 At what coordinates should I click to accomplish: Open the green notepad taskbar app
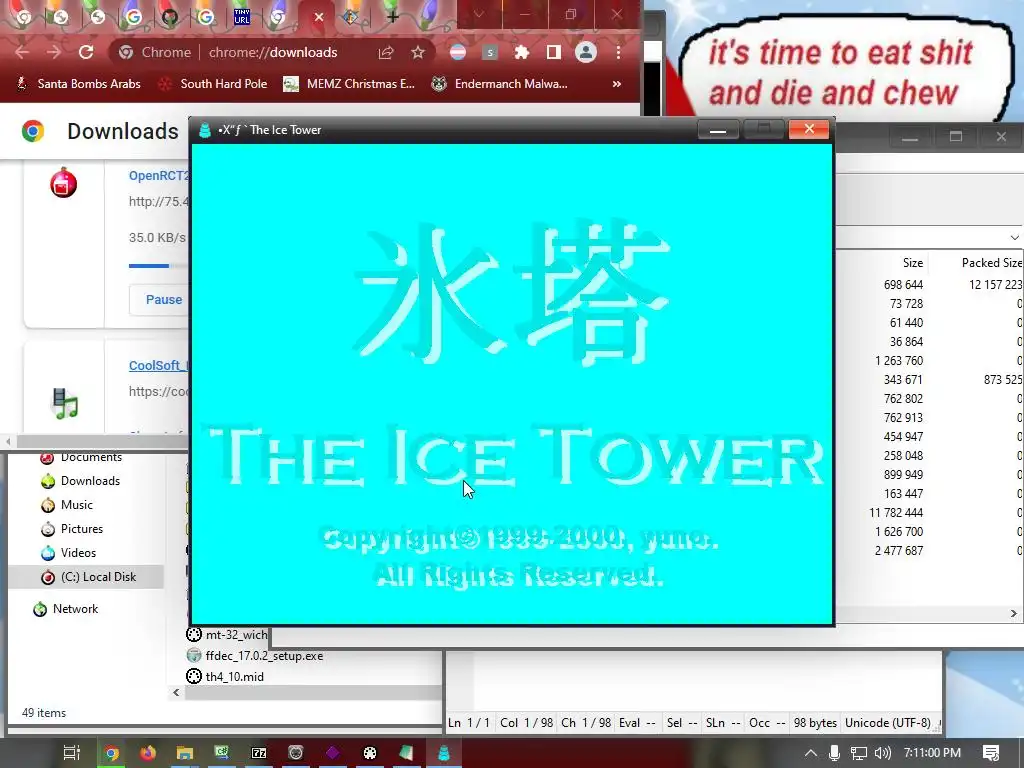click(406, 754)
